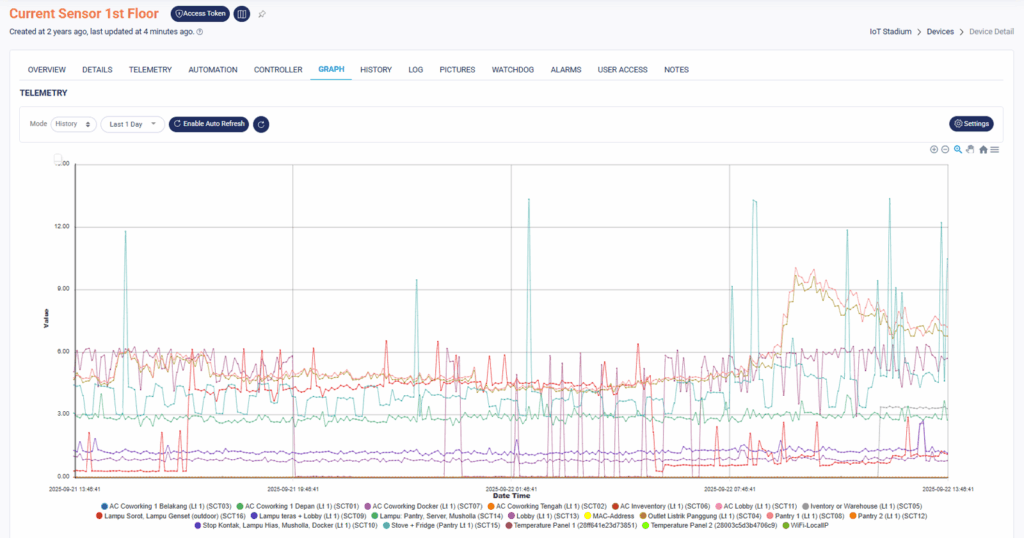This screenshot has height=538, width=1024.
Task: Click the zoom in chart icon
Action: [x=934, y=149]
